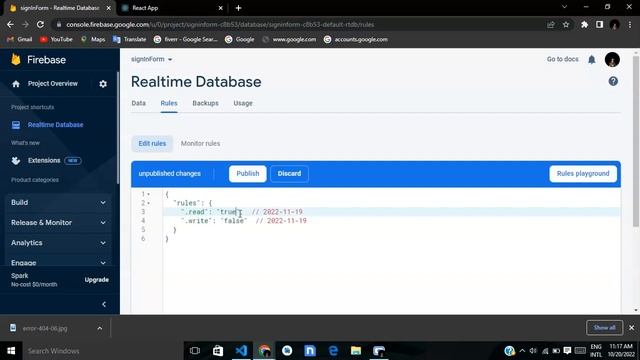Click the Extensions sidebar icon
This screenshot has height=360, width=640.
click(x=16, y=160)
